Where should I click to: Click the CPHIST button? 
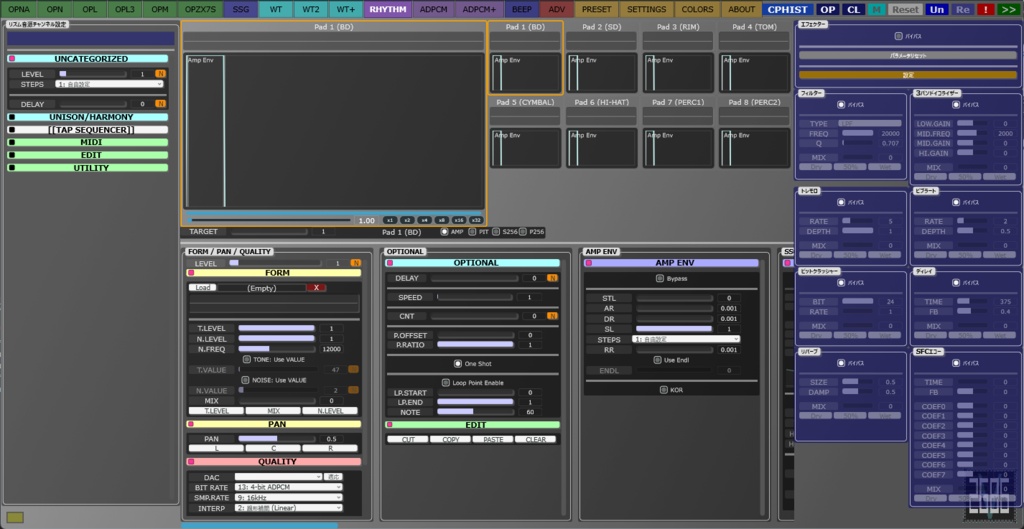point(788,9)
